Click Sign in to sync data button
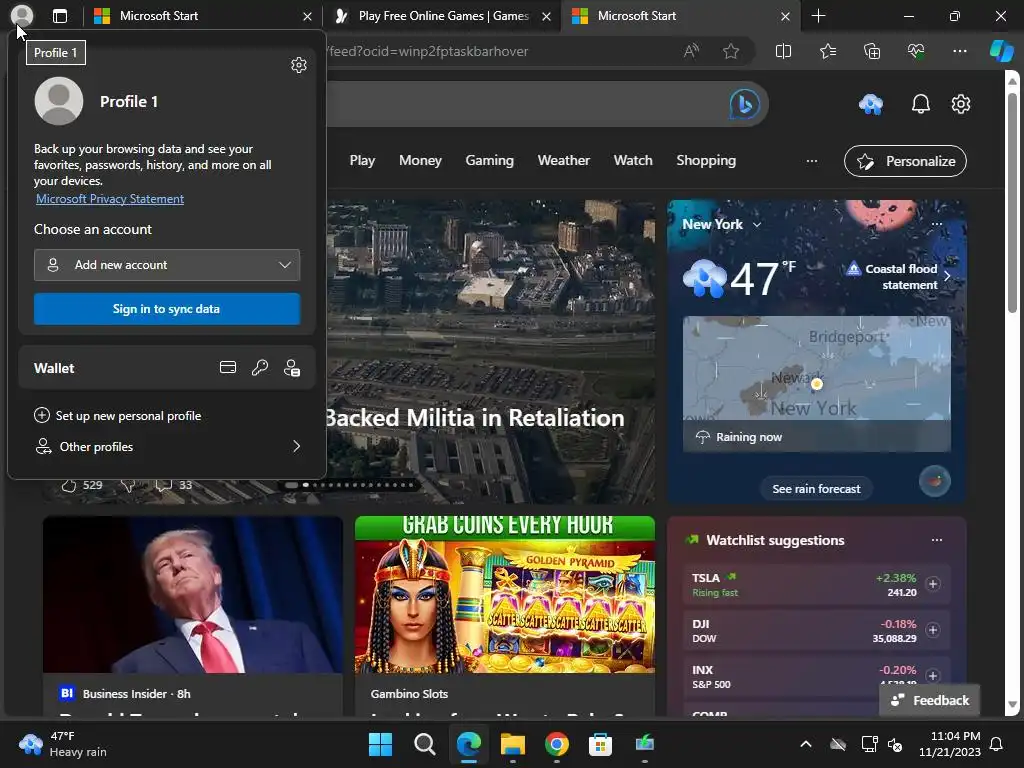The width and height of the screenshot is (1024, 768). click(167, 309)
